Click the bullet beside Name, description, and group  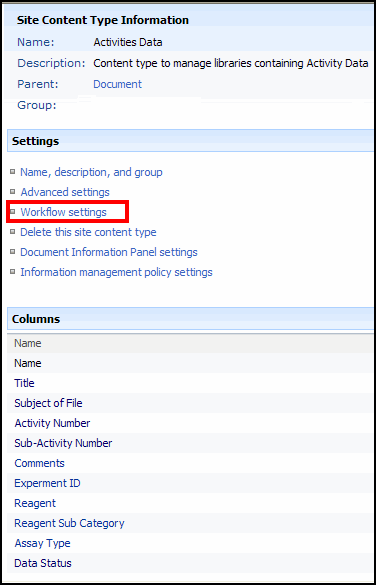[x=13, y=172]
